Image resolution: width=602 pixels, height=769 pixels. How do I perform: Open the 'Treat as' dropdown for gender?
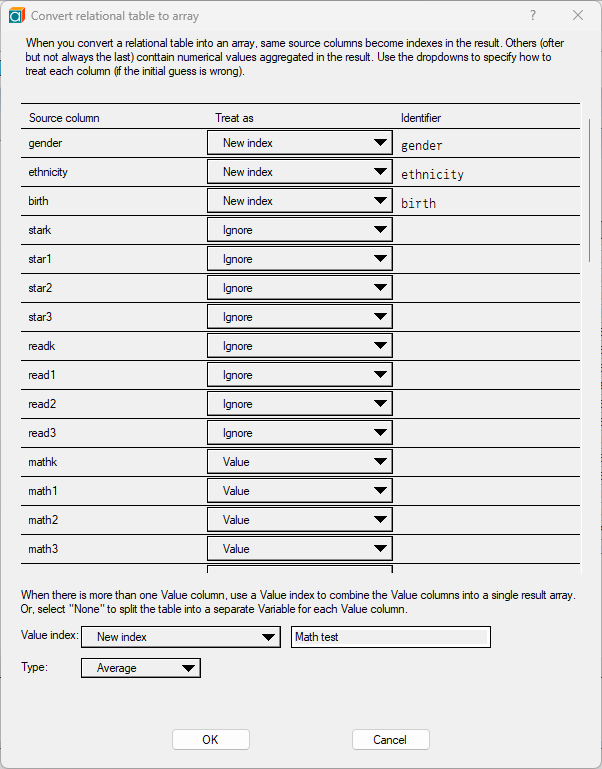tap(300, 143)
